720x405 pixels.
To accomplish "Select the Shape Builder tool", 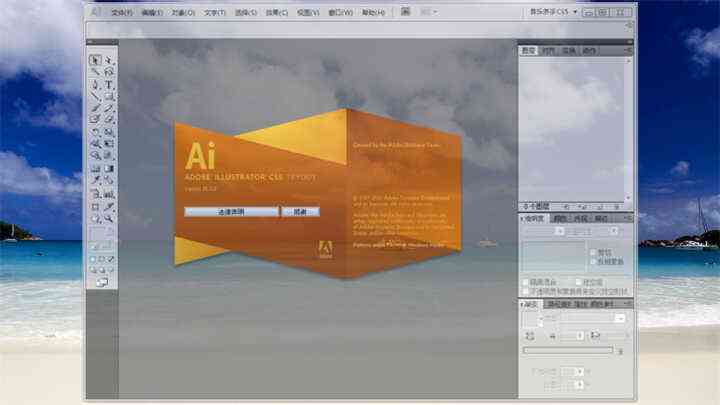I will point(96,156).
